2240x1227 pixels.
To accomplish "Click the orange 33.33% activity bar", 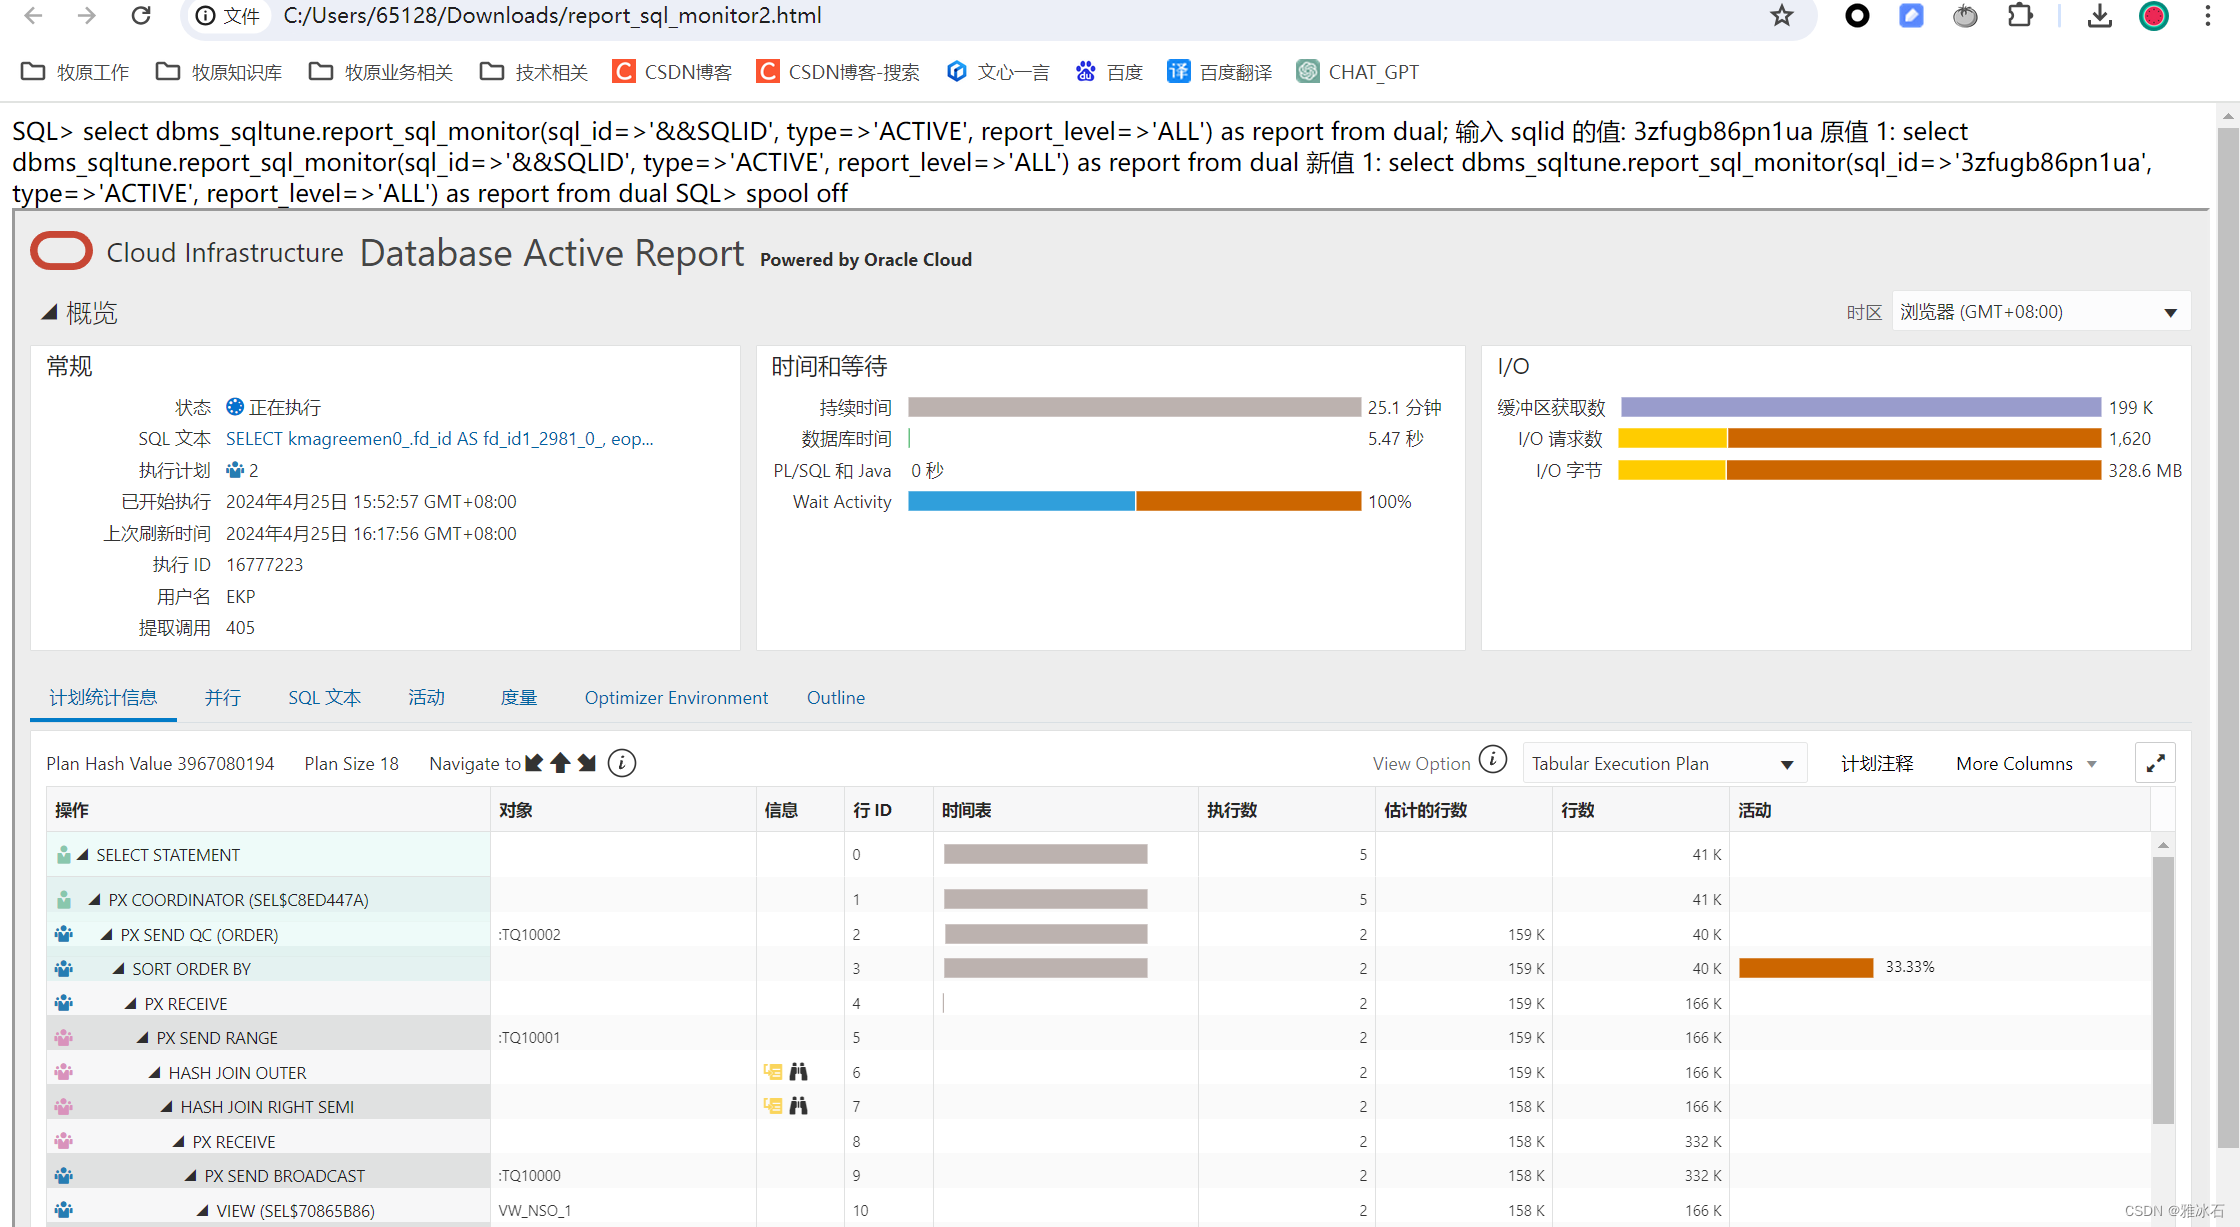I will pos(1805,967).
